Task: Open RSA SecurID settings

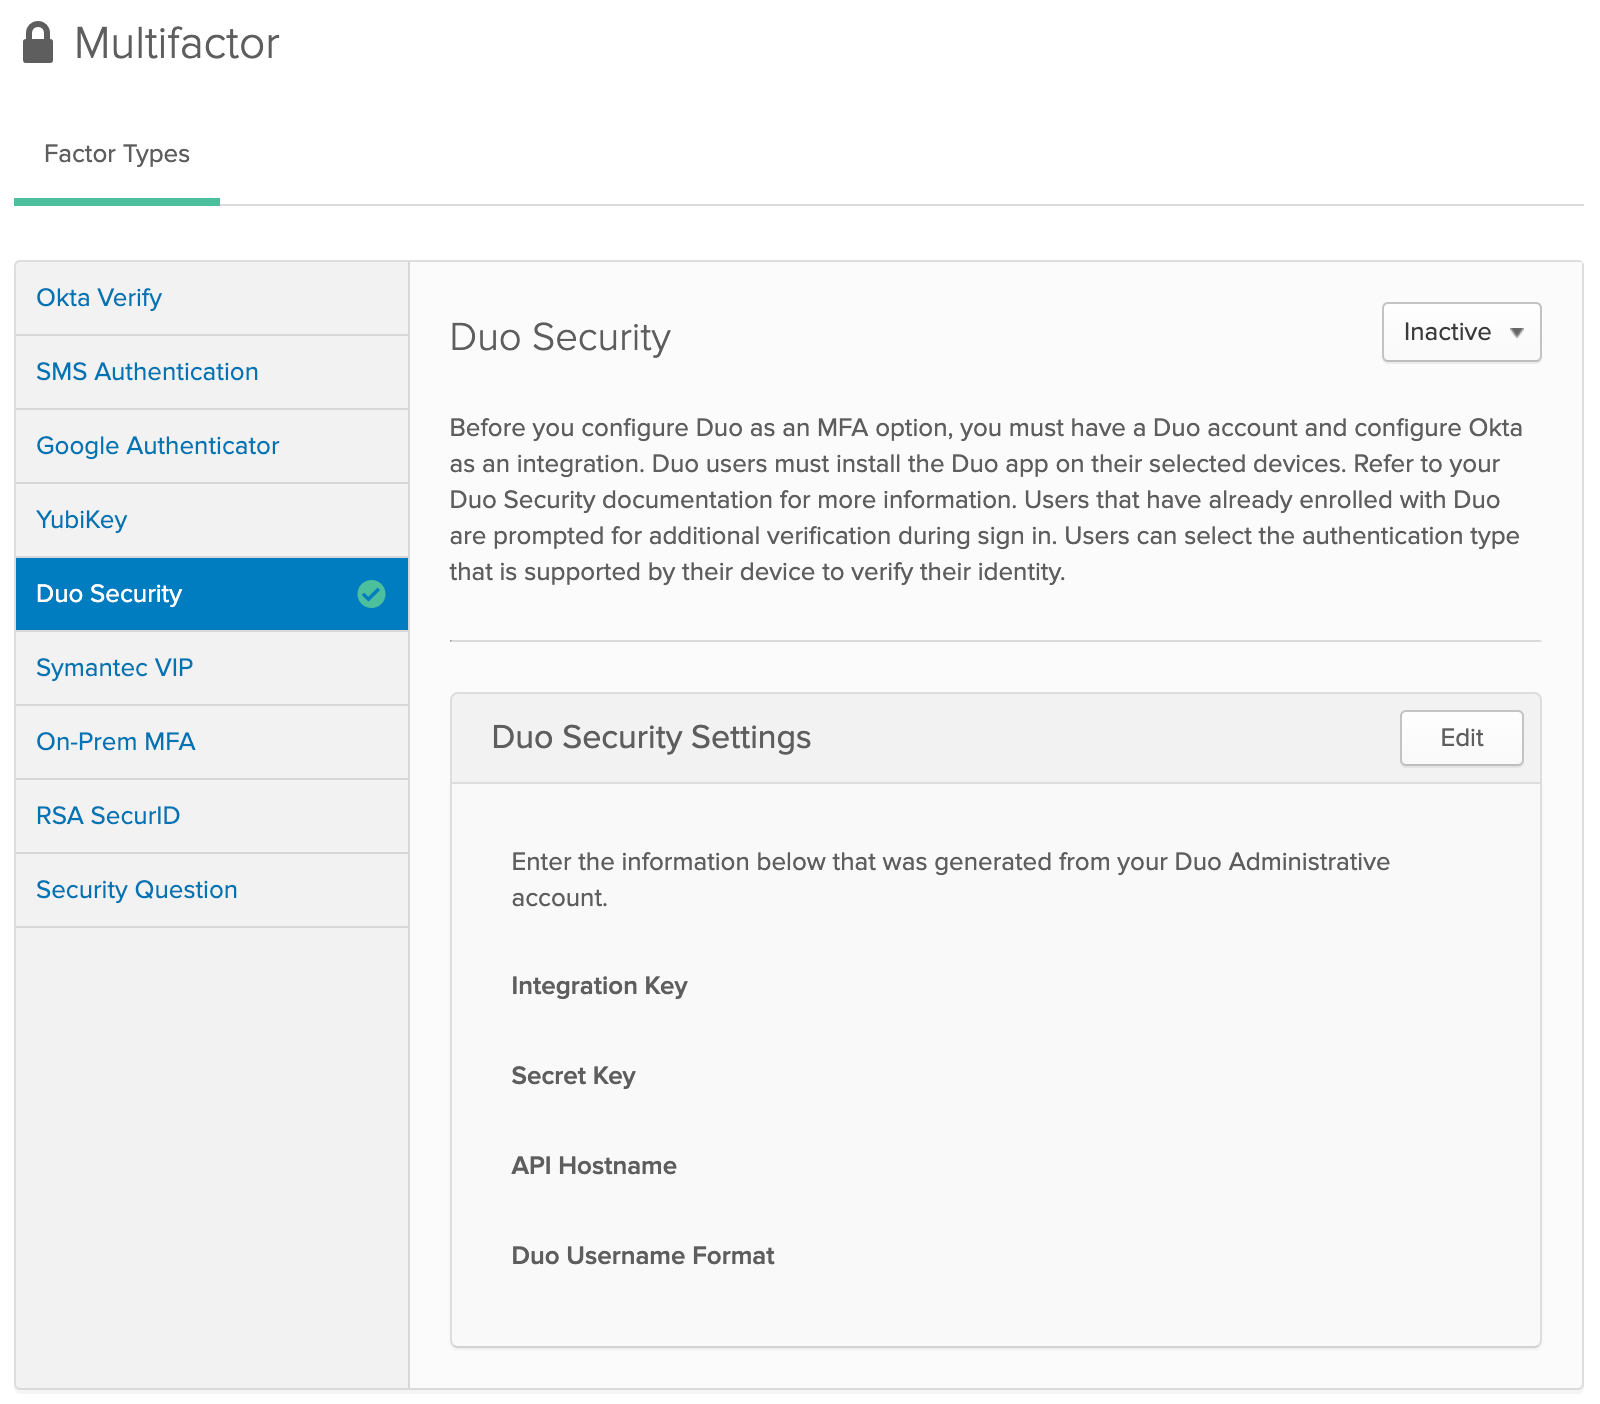Action: point(107,815)
